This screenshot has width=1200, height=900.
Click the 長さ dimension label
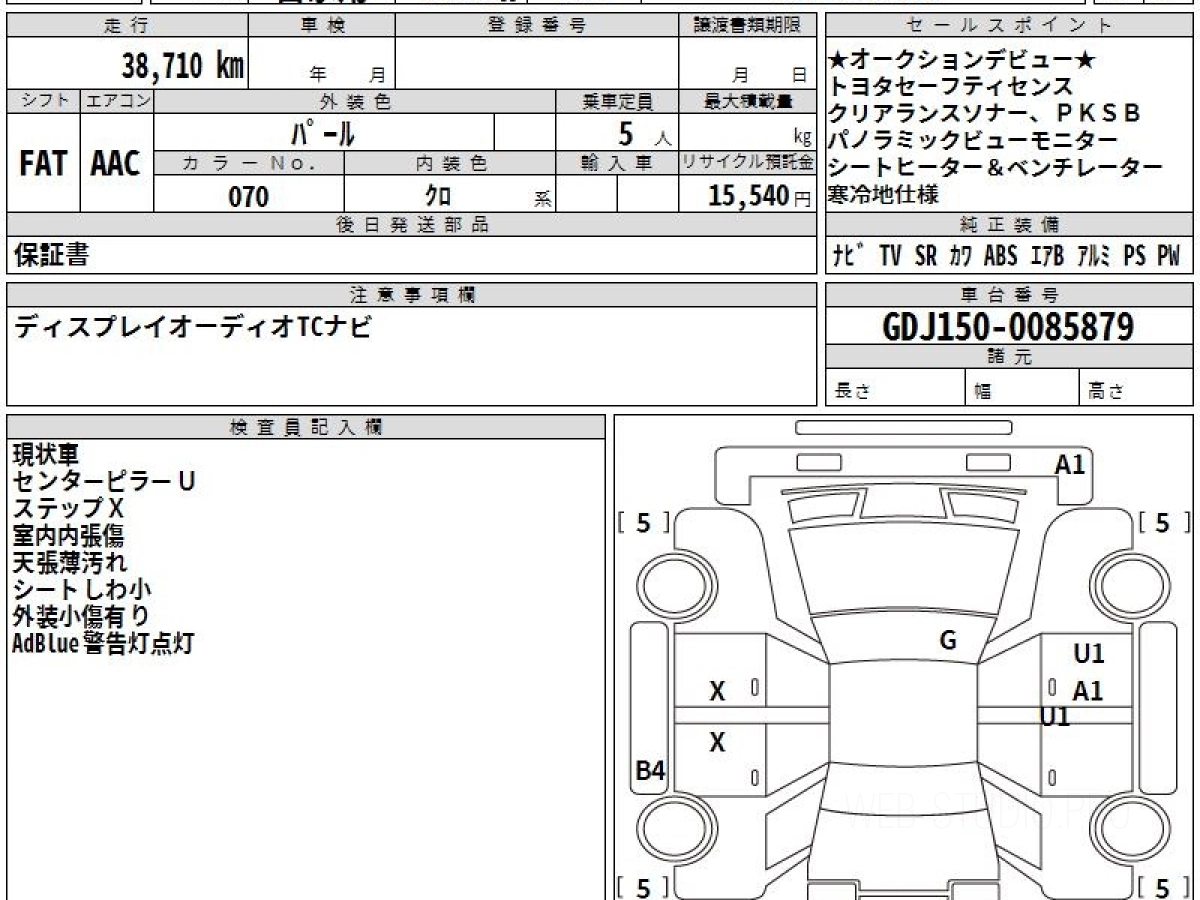pyautogui.click(x=853, y=391)
